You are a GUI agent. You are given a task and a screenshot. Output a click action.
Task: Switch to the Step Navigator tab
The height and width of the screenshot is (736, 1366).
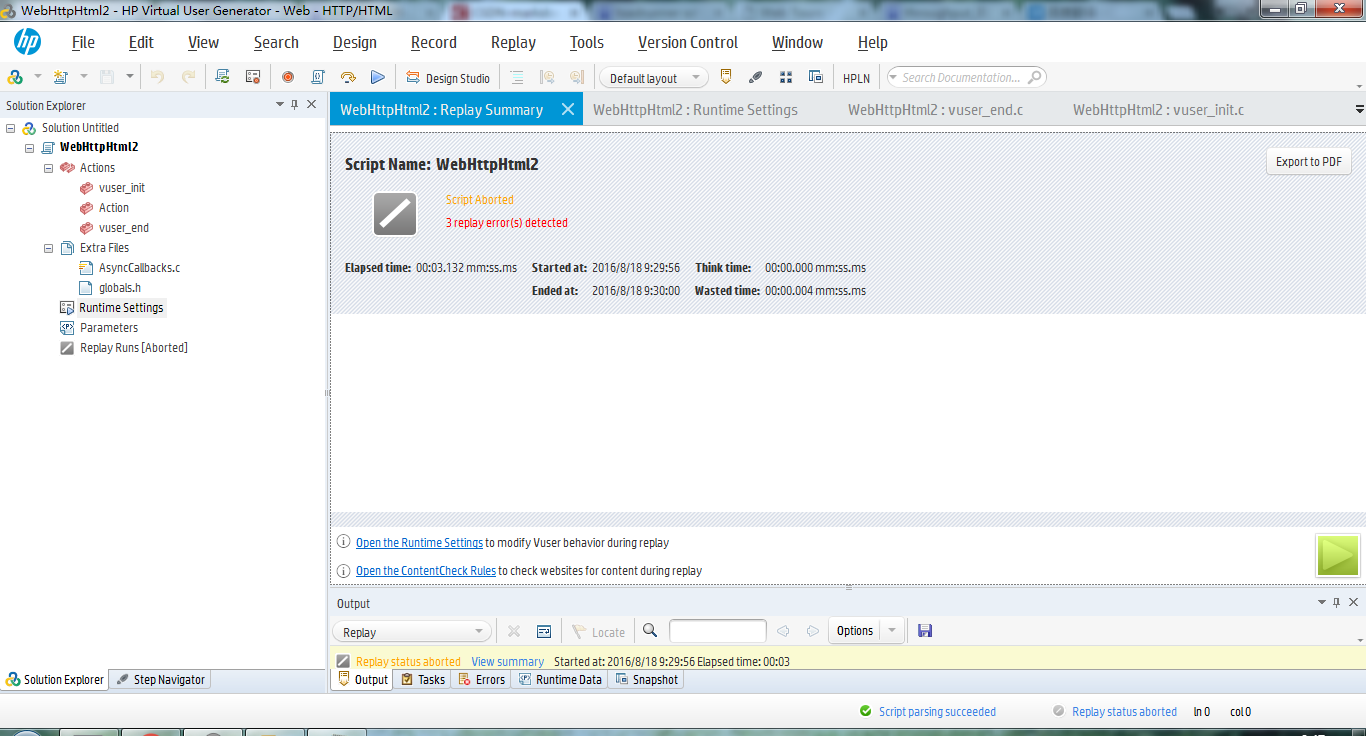[x=160, y=679]
